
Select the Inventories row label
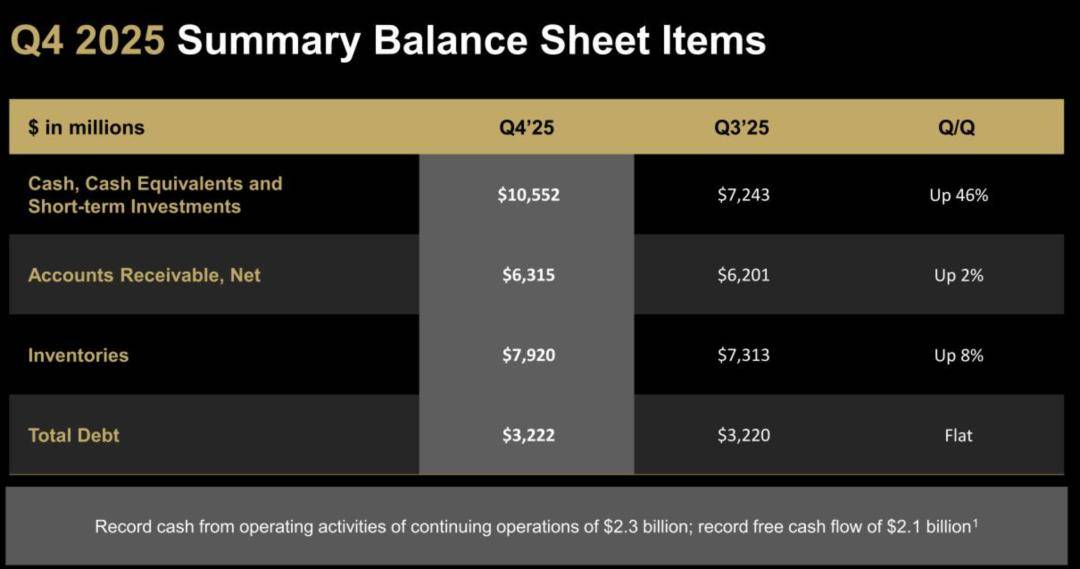(x=78, y=355)
